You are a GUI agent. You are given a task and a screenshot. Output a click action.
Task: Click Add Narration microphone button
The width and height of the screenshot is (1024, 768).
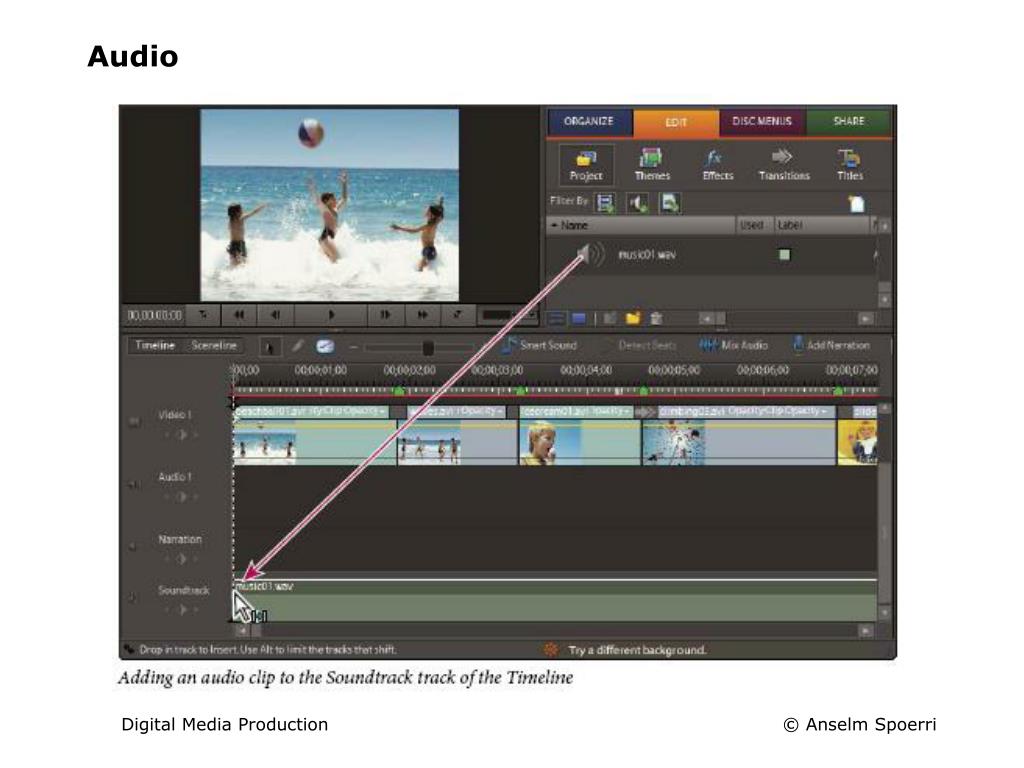click(831, 345)
